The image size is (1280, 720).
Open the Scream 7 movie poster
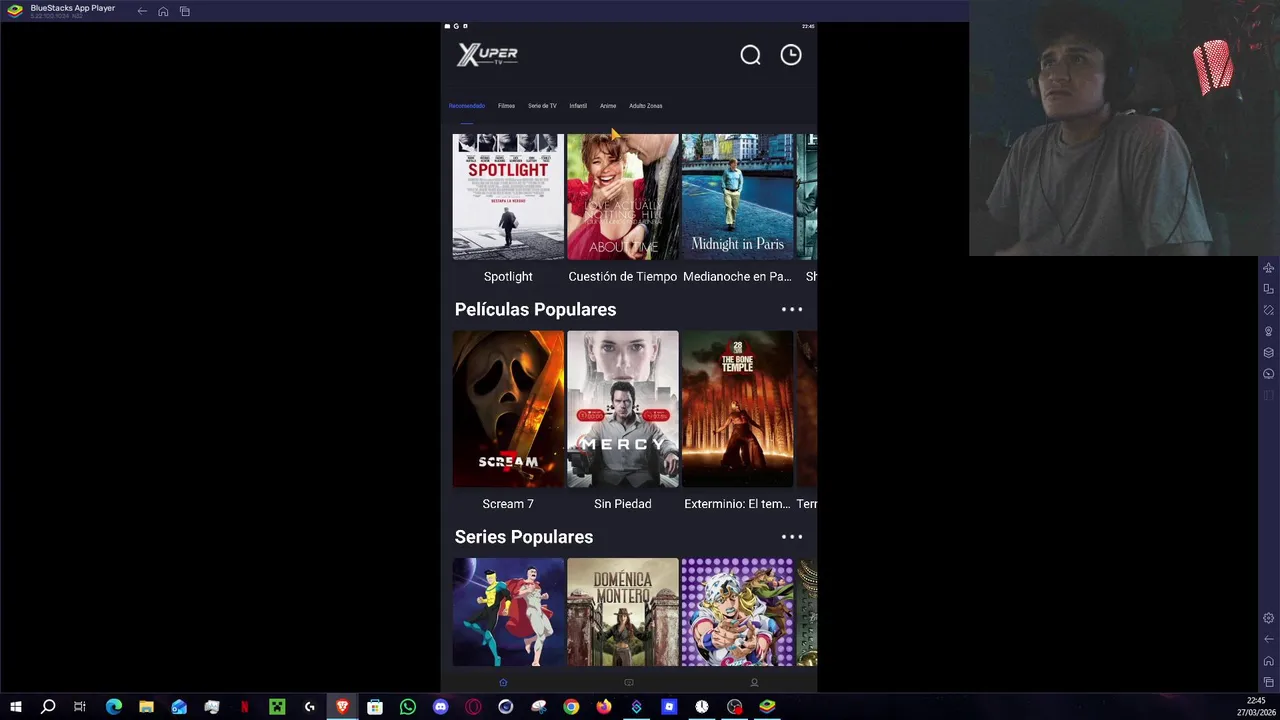(508, 409)
